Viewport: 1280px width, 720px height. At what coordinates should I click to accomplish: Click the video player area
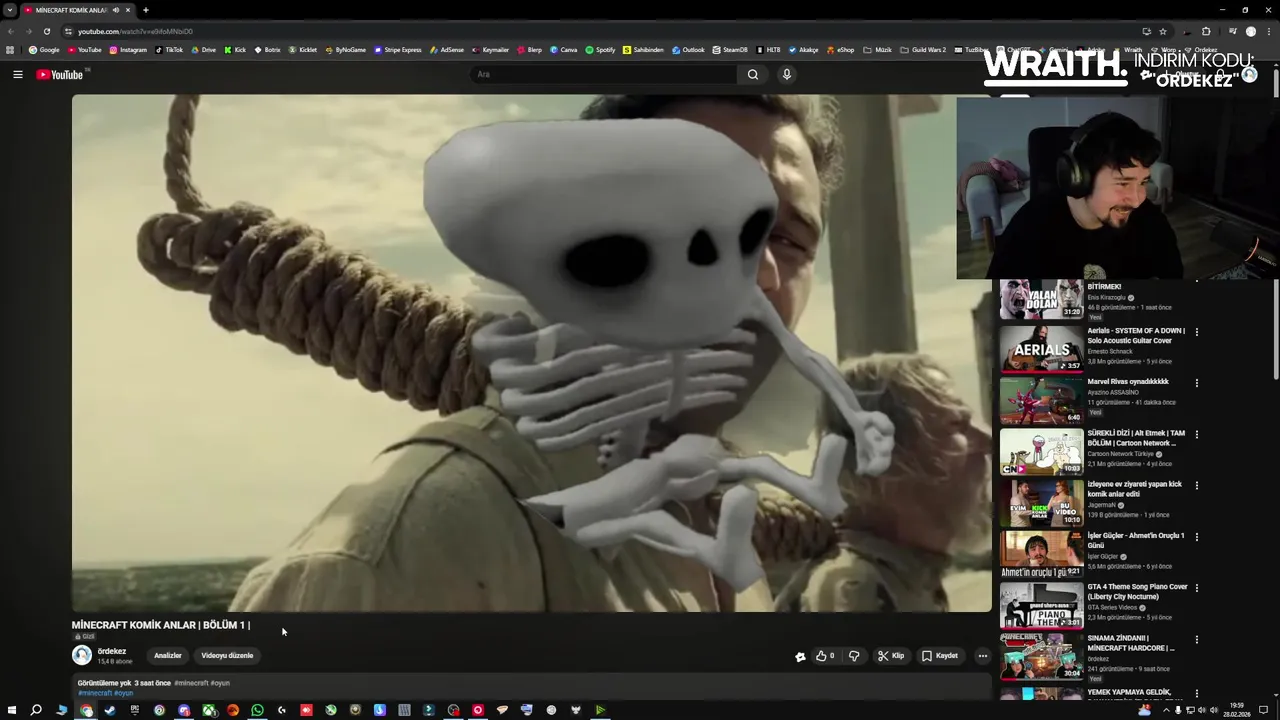point(531,353)
